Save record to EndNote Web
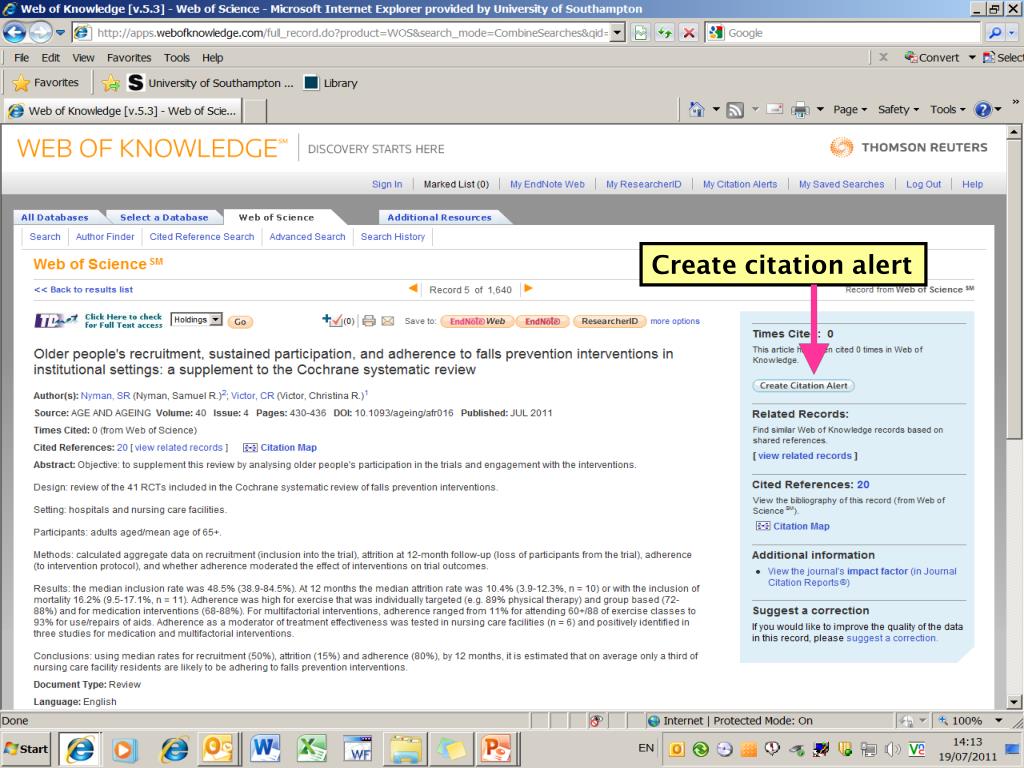1024x768 pixels. [477, 321]
